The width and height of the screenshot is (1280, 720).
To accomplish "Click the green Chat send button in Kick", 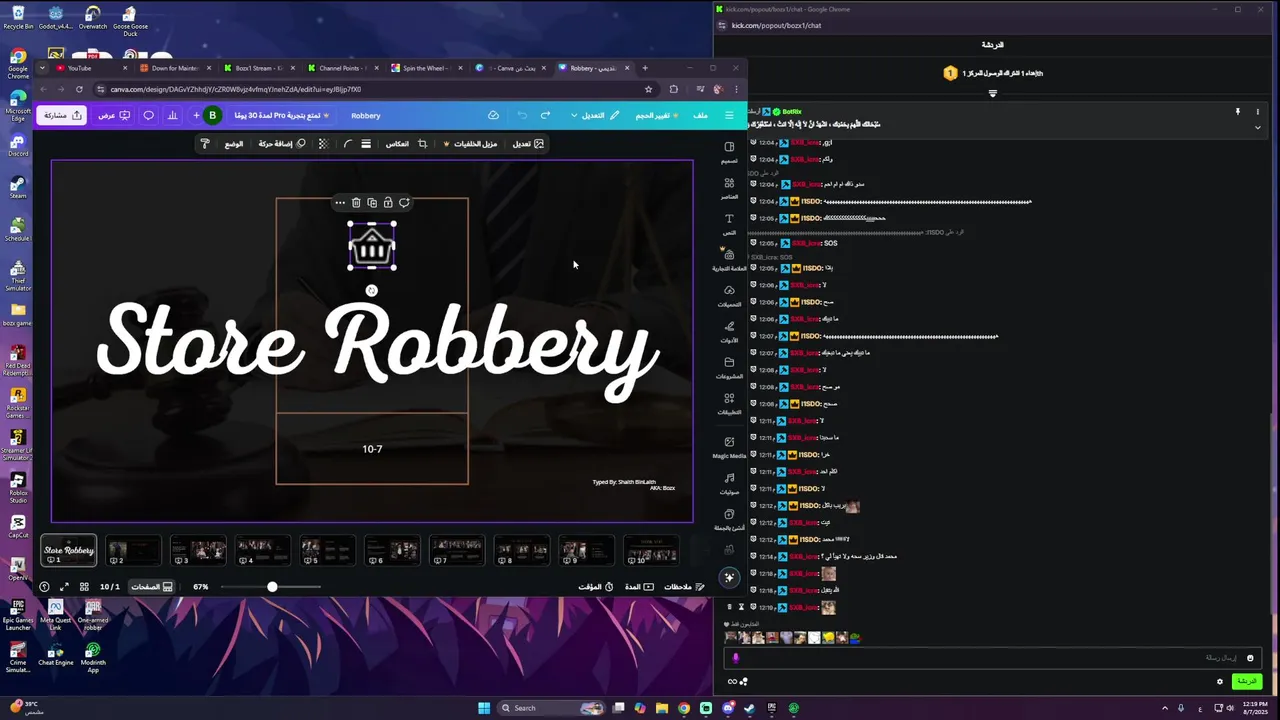I will pyautogui.click(x=1246, y=681).
